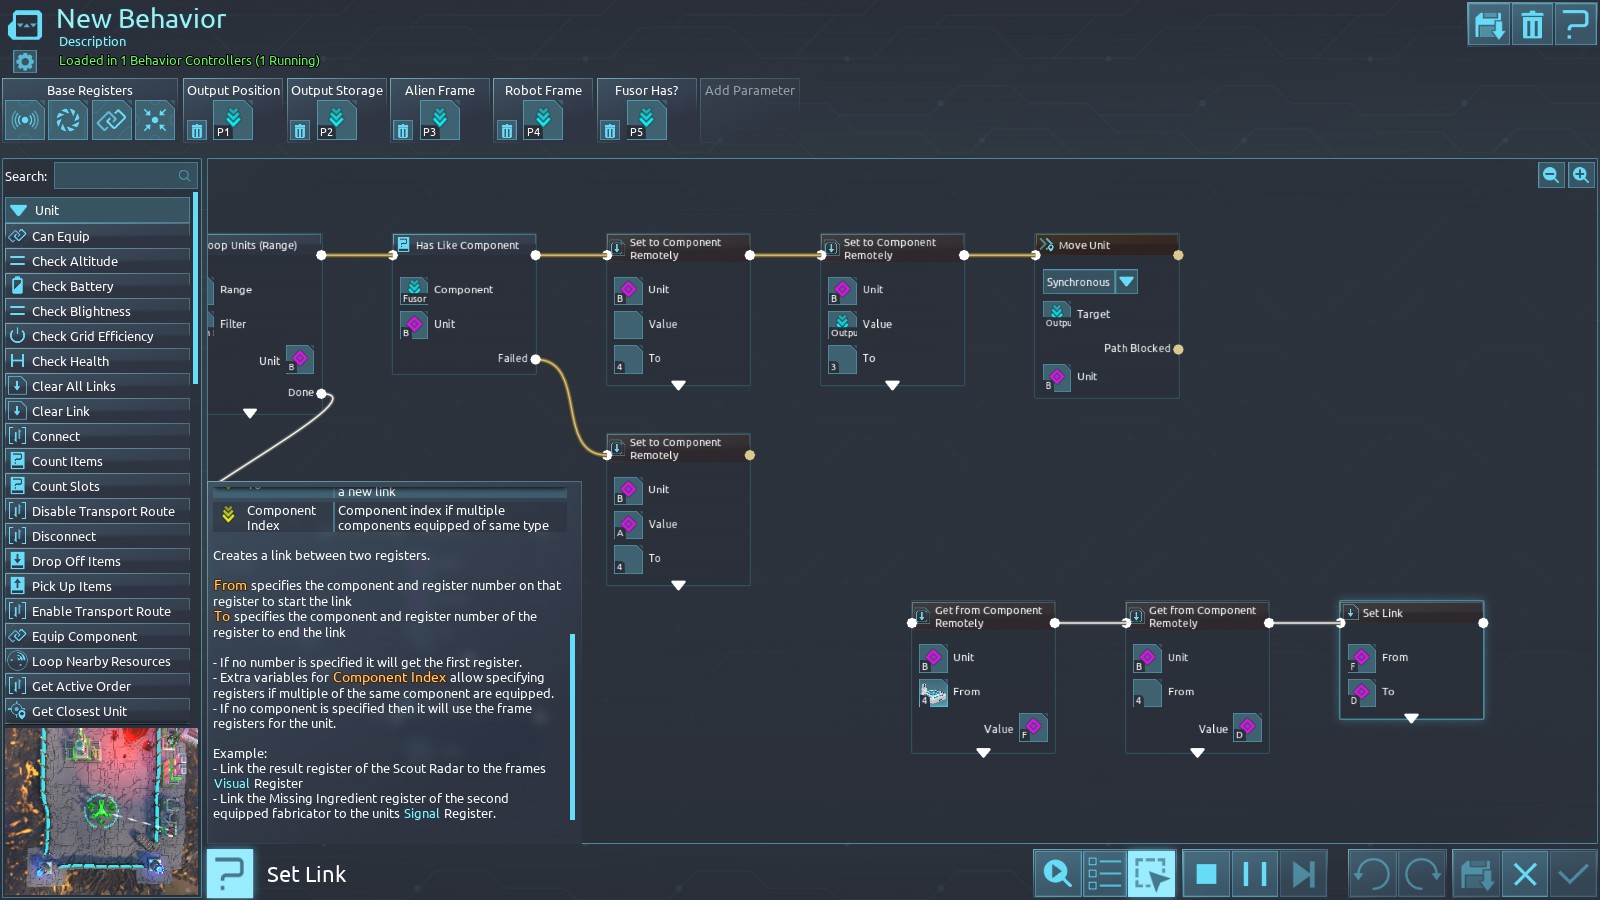Click the scrollbar of the Set Link help panel
The height and width of the screenshot is (900, 1600).
572,725
